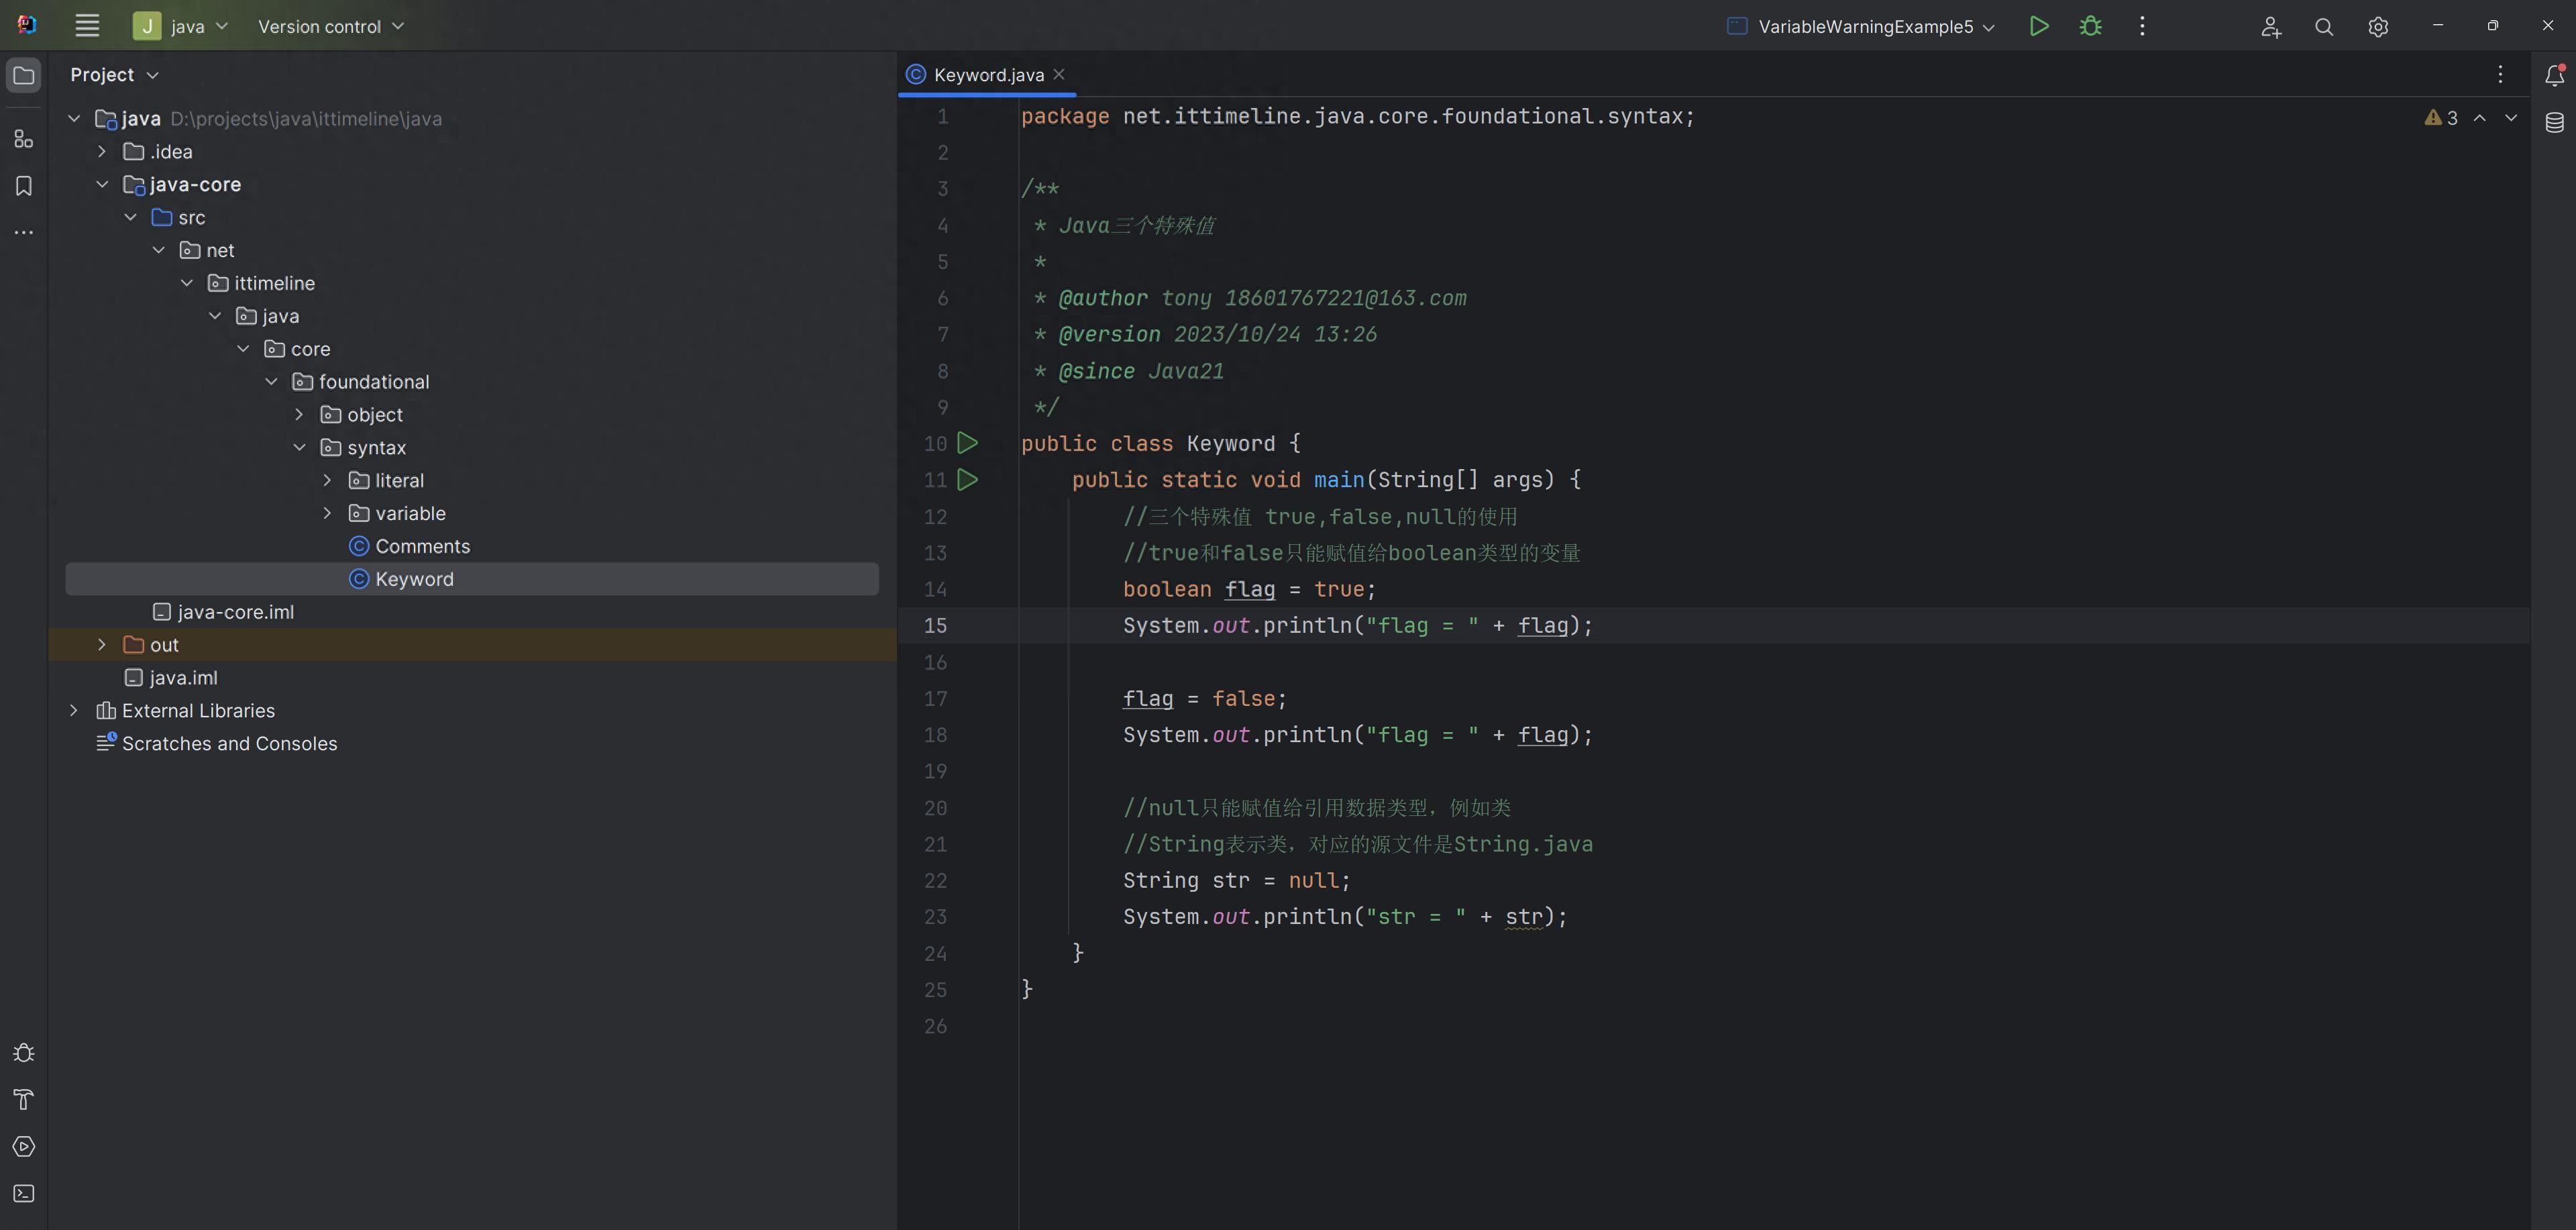Open the Bookmarks tool window

coord(24,186)
